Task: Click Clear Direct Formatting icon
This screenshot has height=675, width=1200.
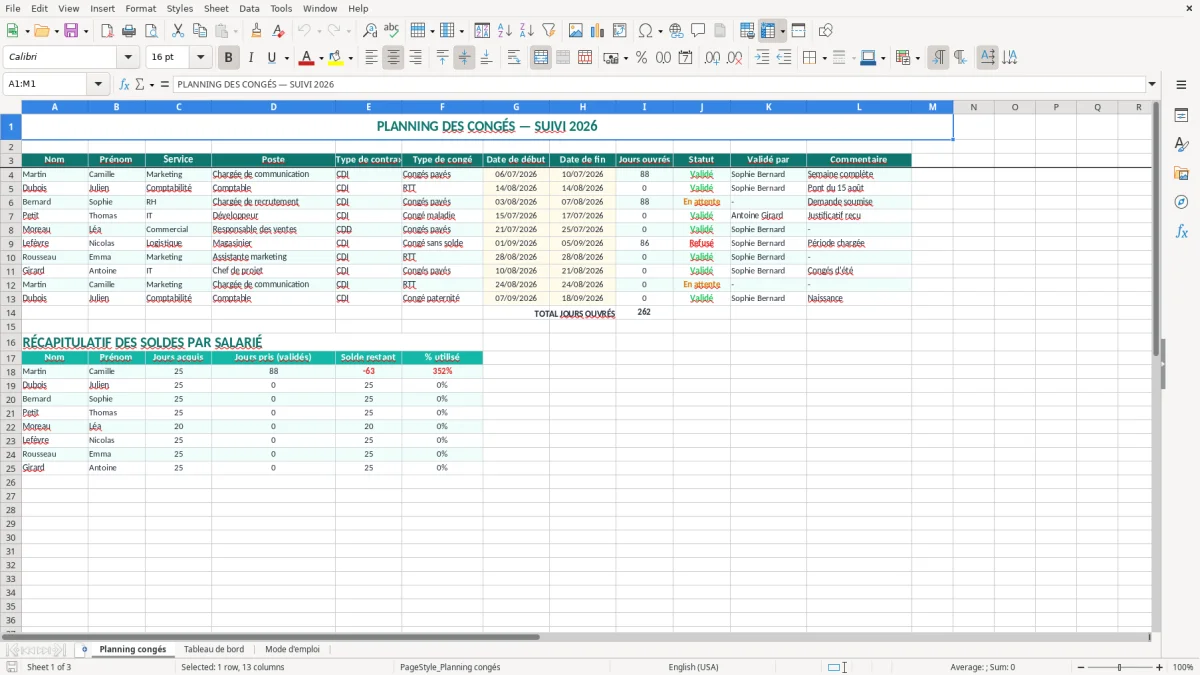Action: (279, 31)
